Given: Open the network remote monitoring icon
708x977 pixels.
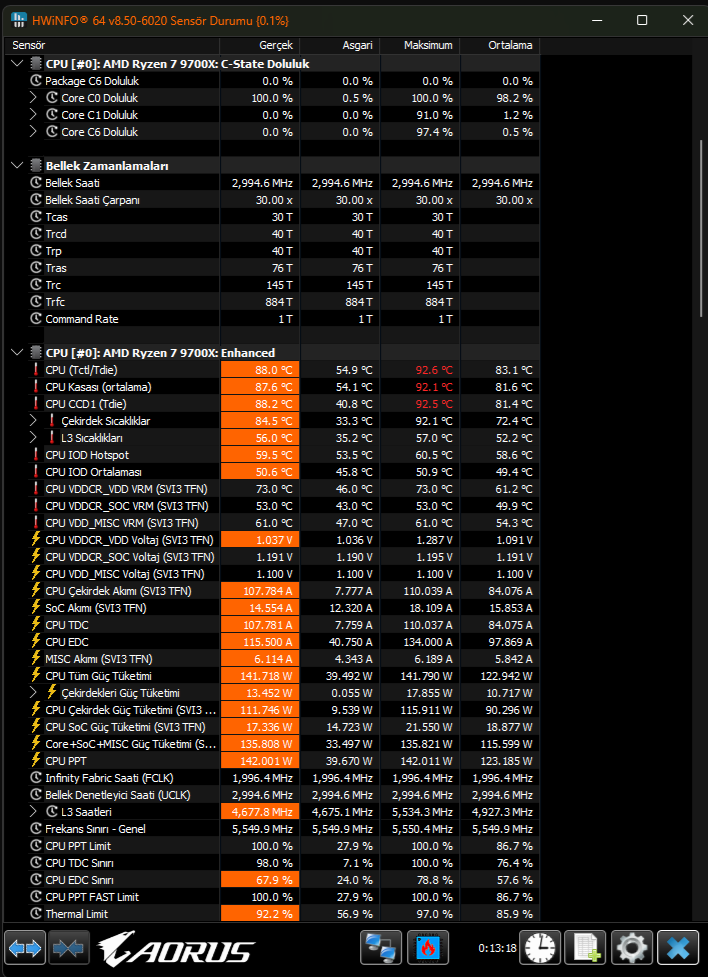Looking at the screenshot, I should click(381, 948).
